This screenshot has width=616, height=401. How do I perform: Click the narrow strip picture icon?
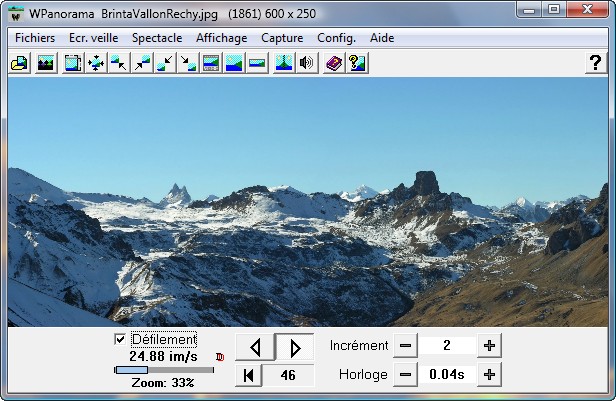257,63
